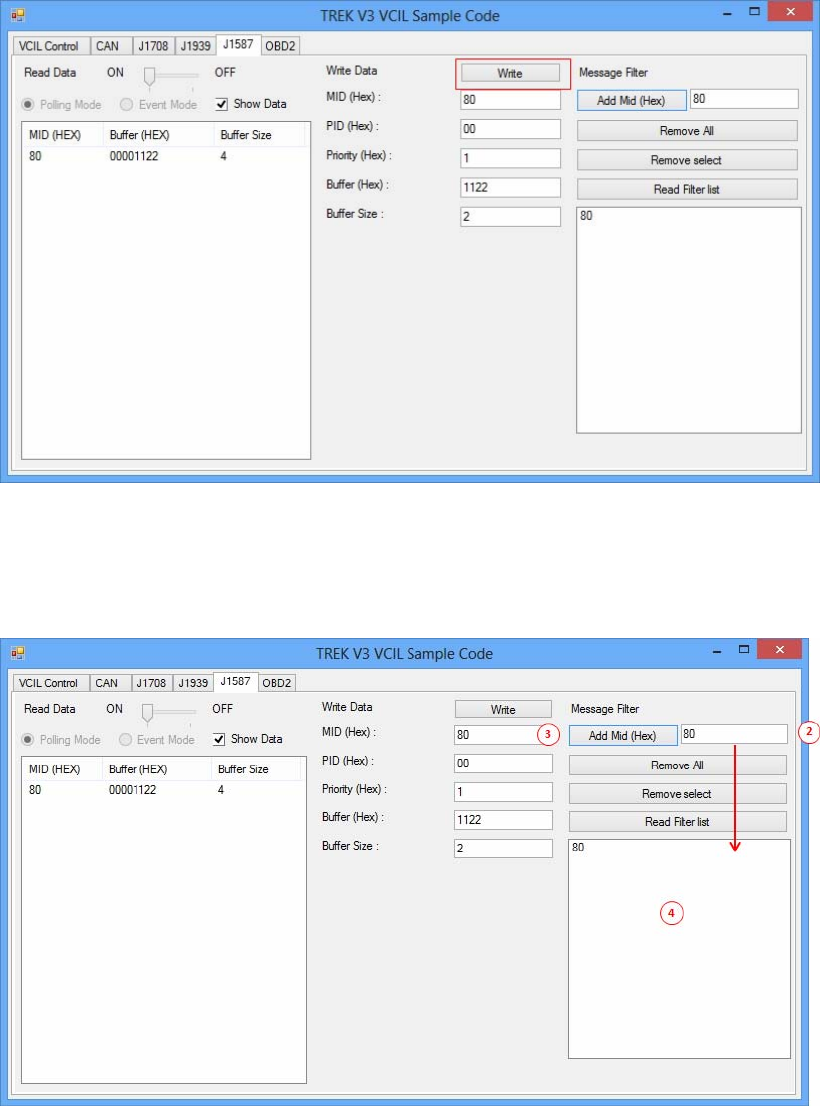
Task: Click Buffer (HEX) column header in upper window
Action: [159, 135]
